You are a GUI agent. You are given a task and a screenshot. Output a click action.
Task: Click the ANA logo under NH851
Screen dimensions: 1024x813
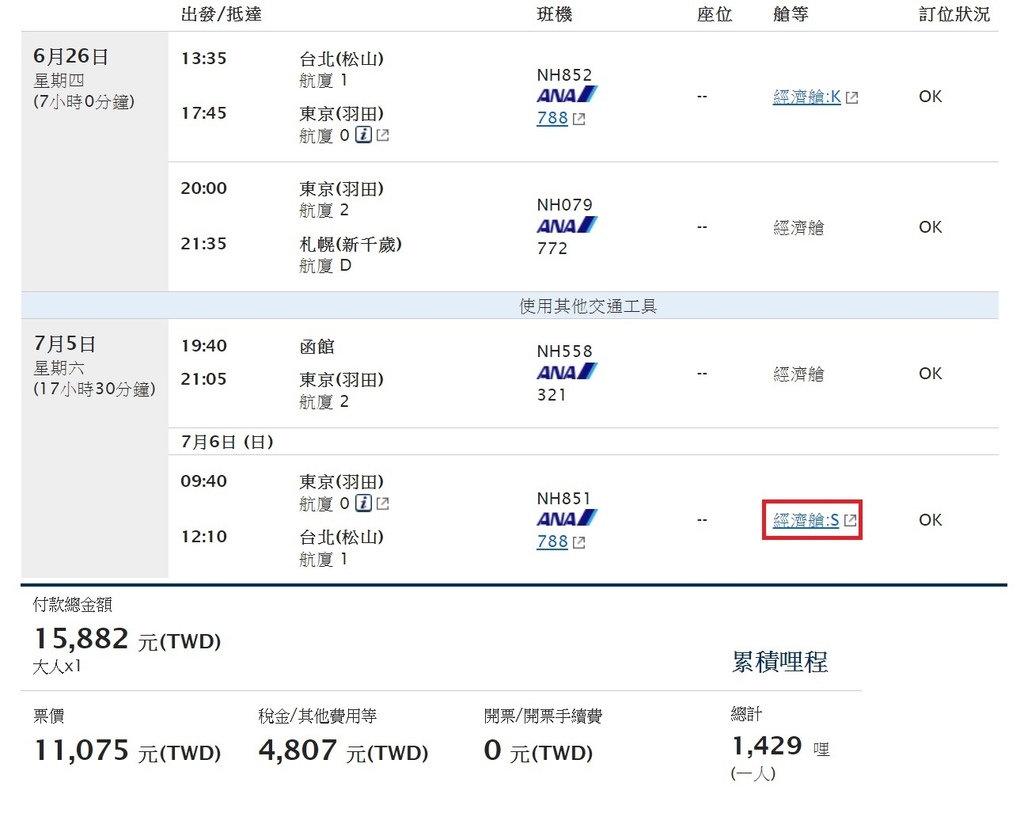point(567,519)
